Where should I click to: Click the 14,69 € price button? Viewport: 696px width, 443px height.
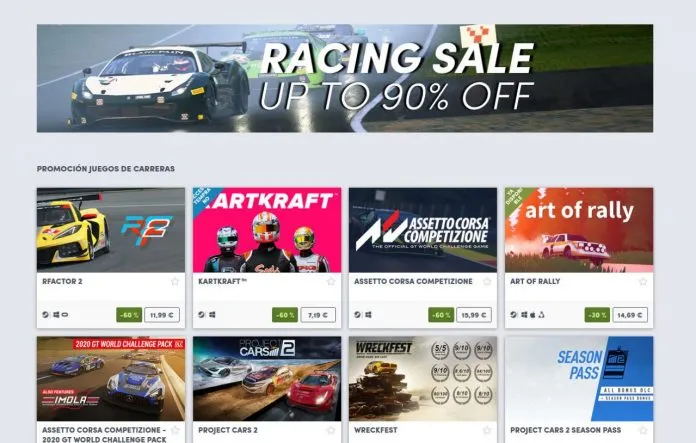point(630,315)
